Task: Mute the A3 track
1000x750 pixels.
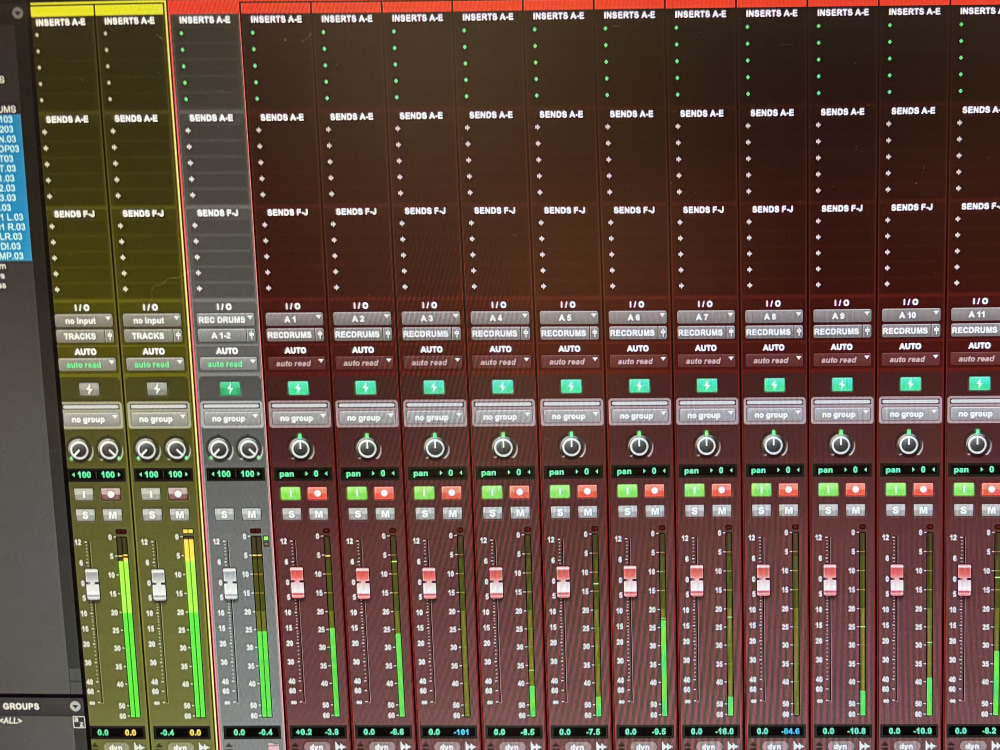Action: point(452,513)
